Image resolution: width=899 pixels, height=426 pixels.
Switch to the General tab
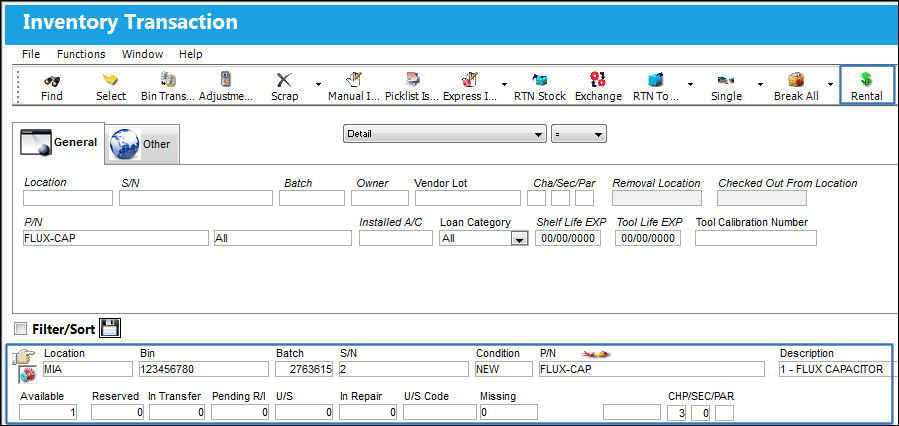pyautogui.click(x=58, y=143)
